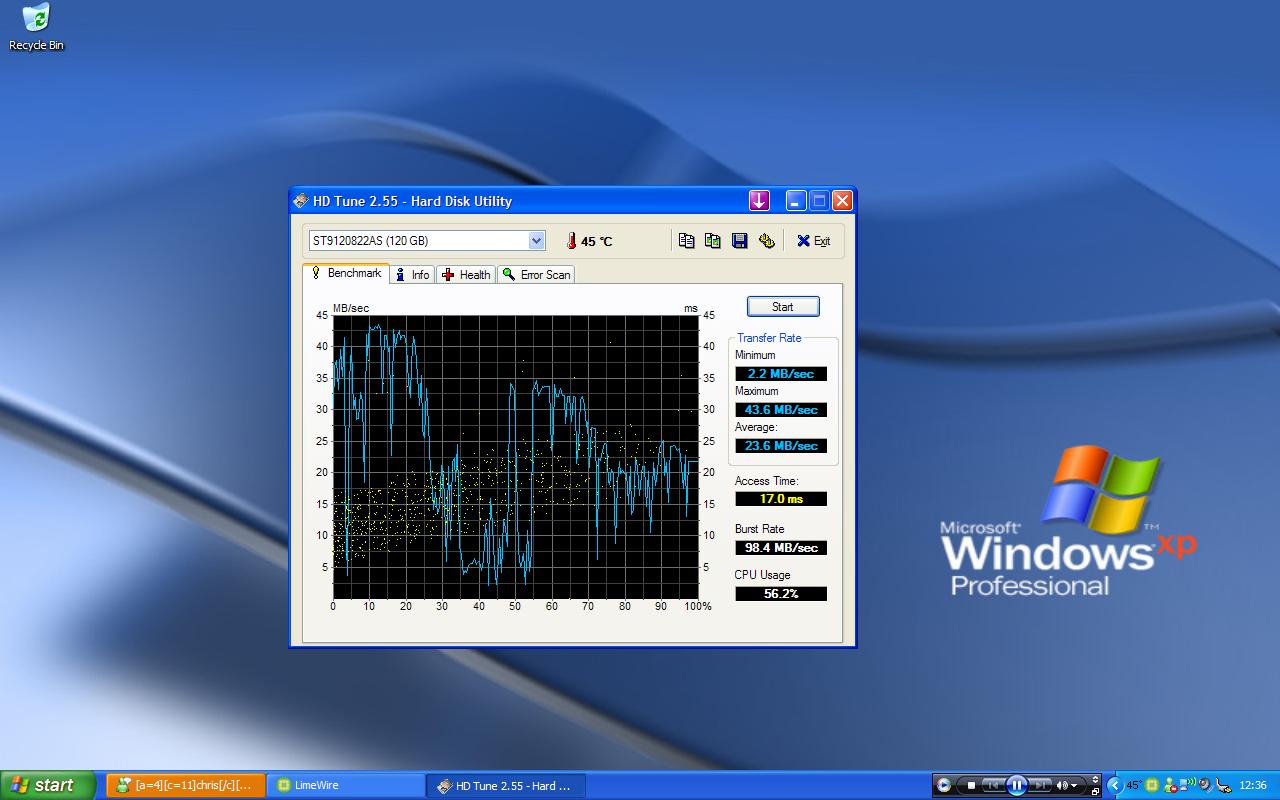Click the Access Time 17.0 ms value
Viewport: 1280px width, 800px height.
(x=781, y=499)
